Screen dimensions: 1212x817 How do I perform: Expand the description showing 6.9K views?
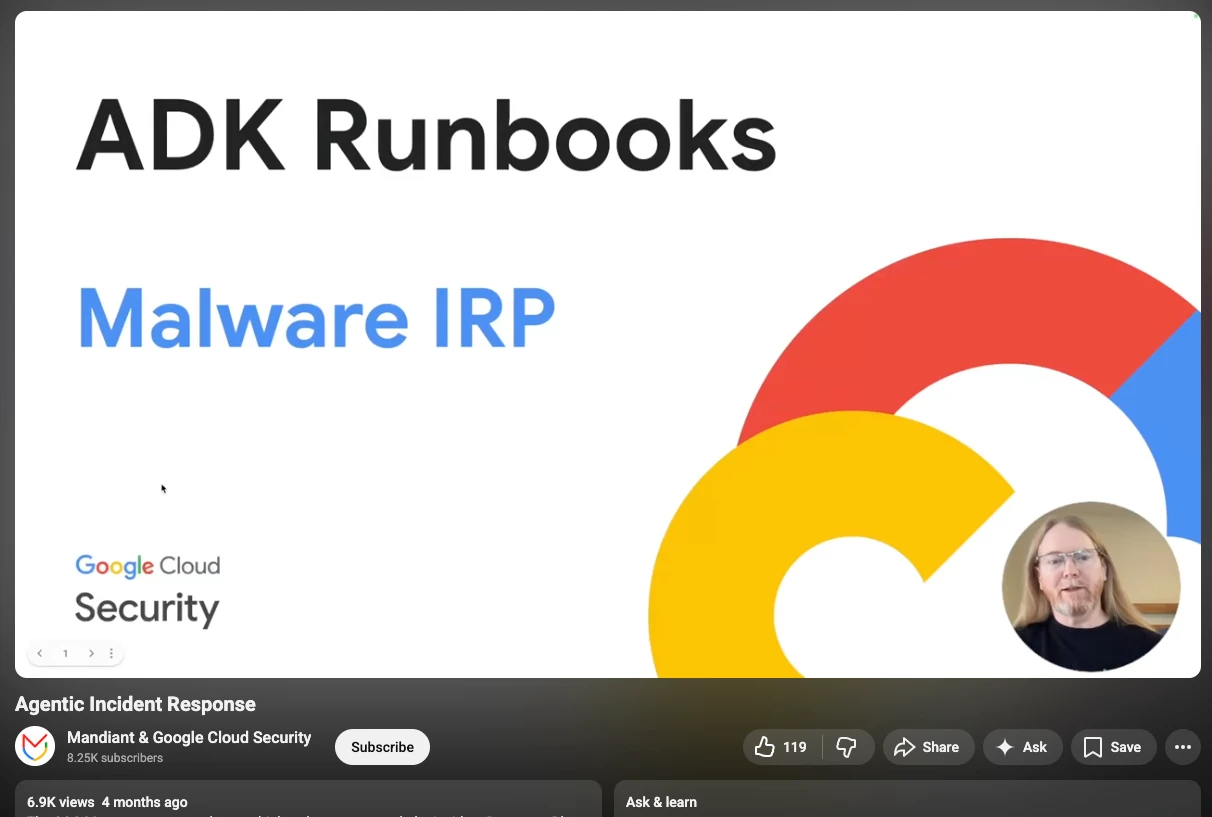click(x=308, y=799)
